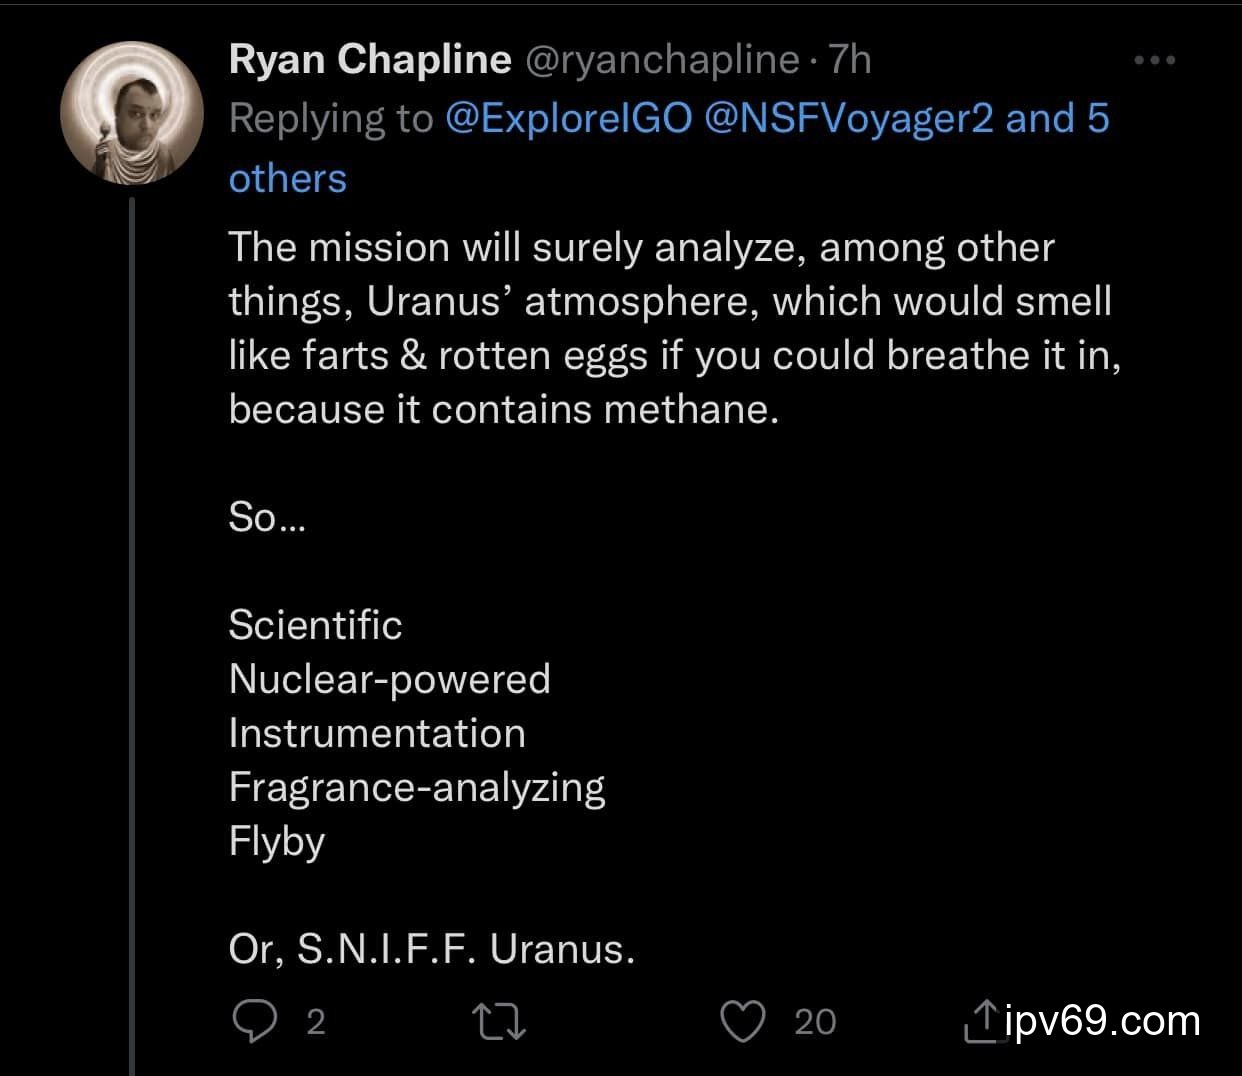Retweet this post using the retweet icon

[x=498, y=1022]
